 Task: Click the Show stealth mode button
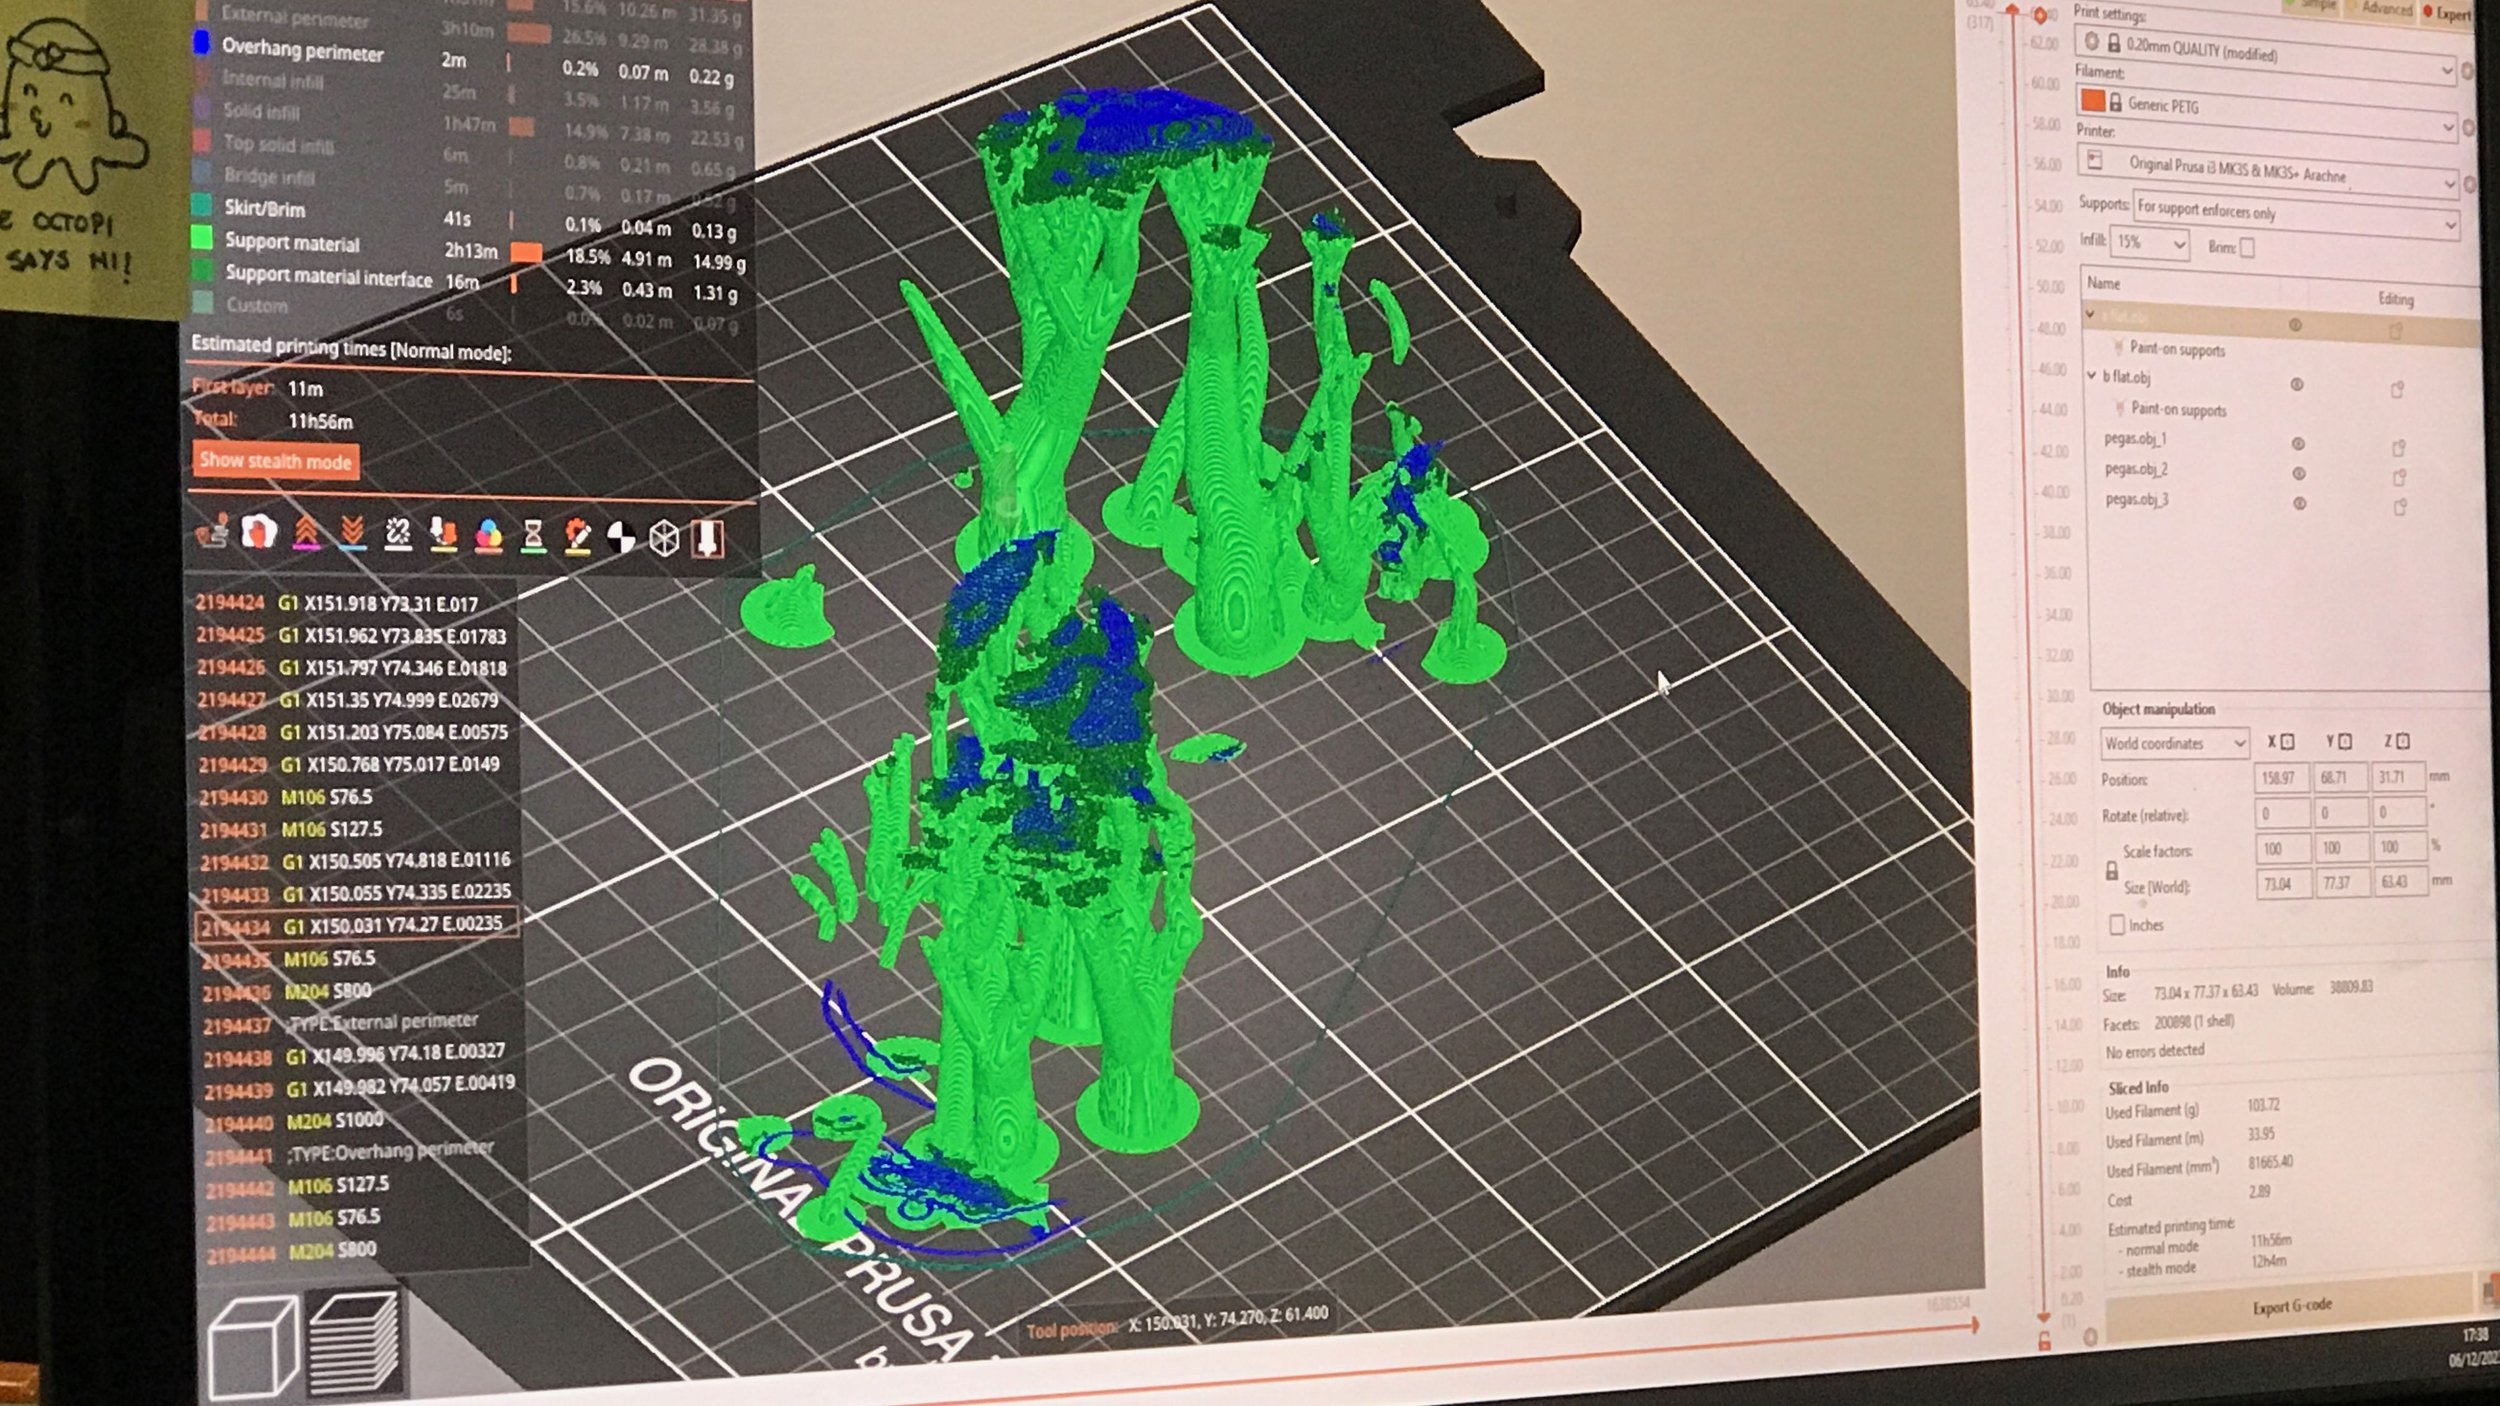pos(275,461)
